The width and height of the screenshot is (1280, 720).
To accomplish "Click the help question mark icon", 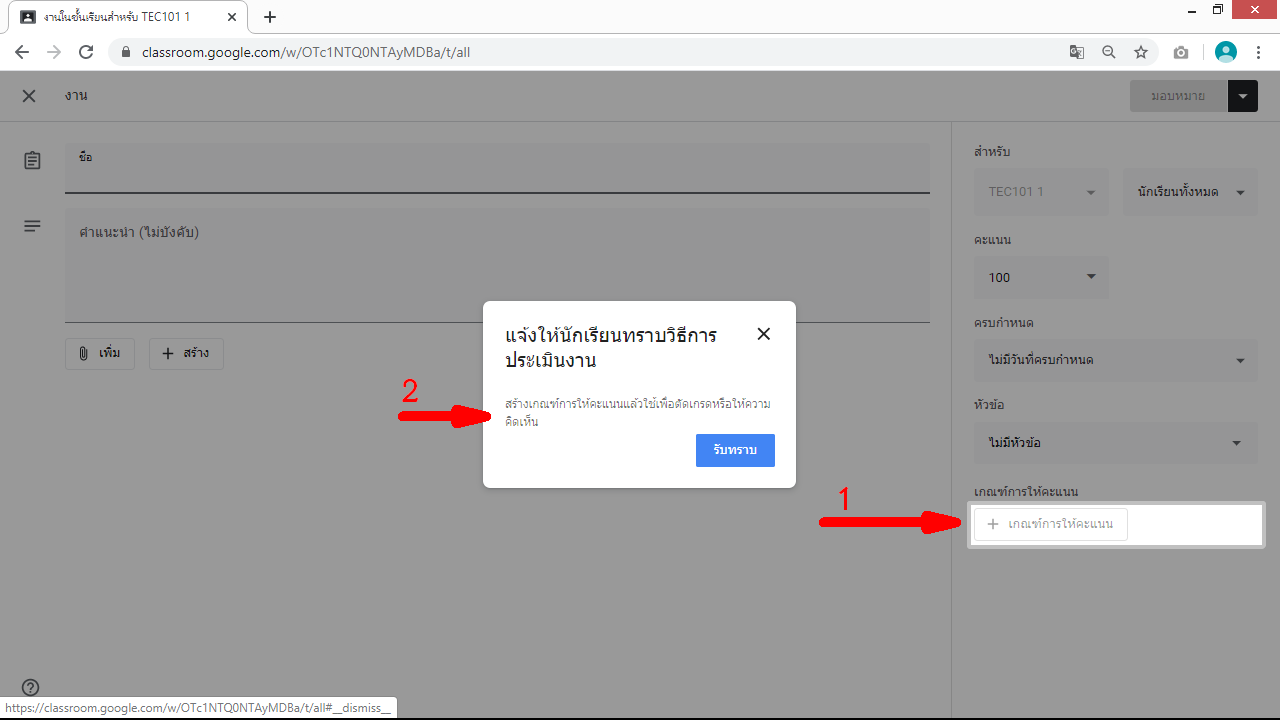I will click(x=31, y=687).
